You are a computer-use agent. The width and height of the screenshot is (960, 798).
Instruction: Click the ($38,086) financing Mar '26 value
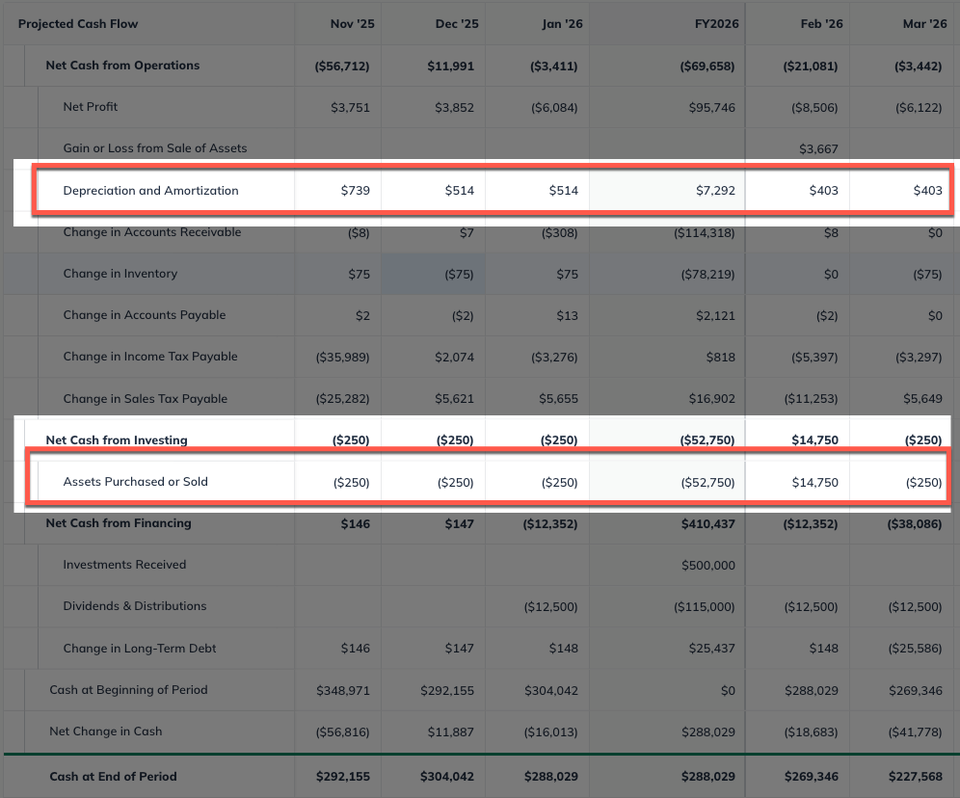915,524
